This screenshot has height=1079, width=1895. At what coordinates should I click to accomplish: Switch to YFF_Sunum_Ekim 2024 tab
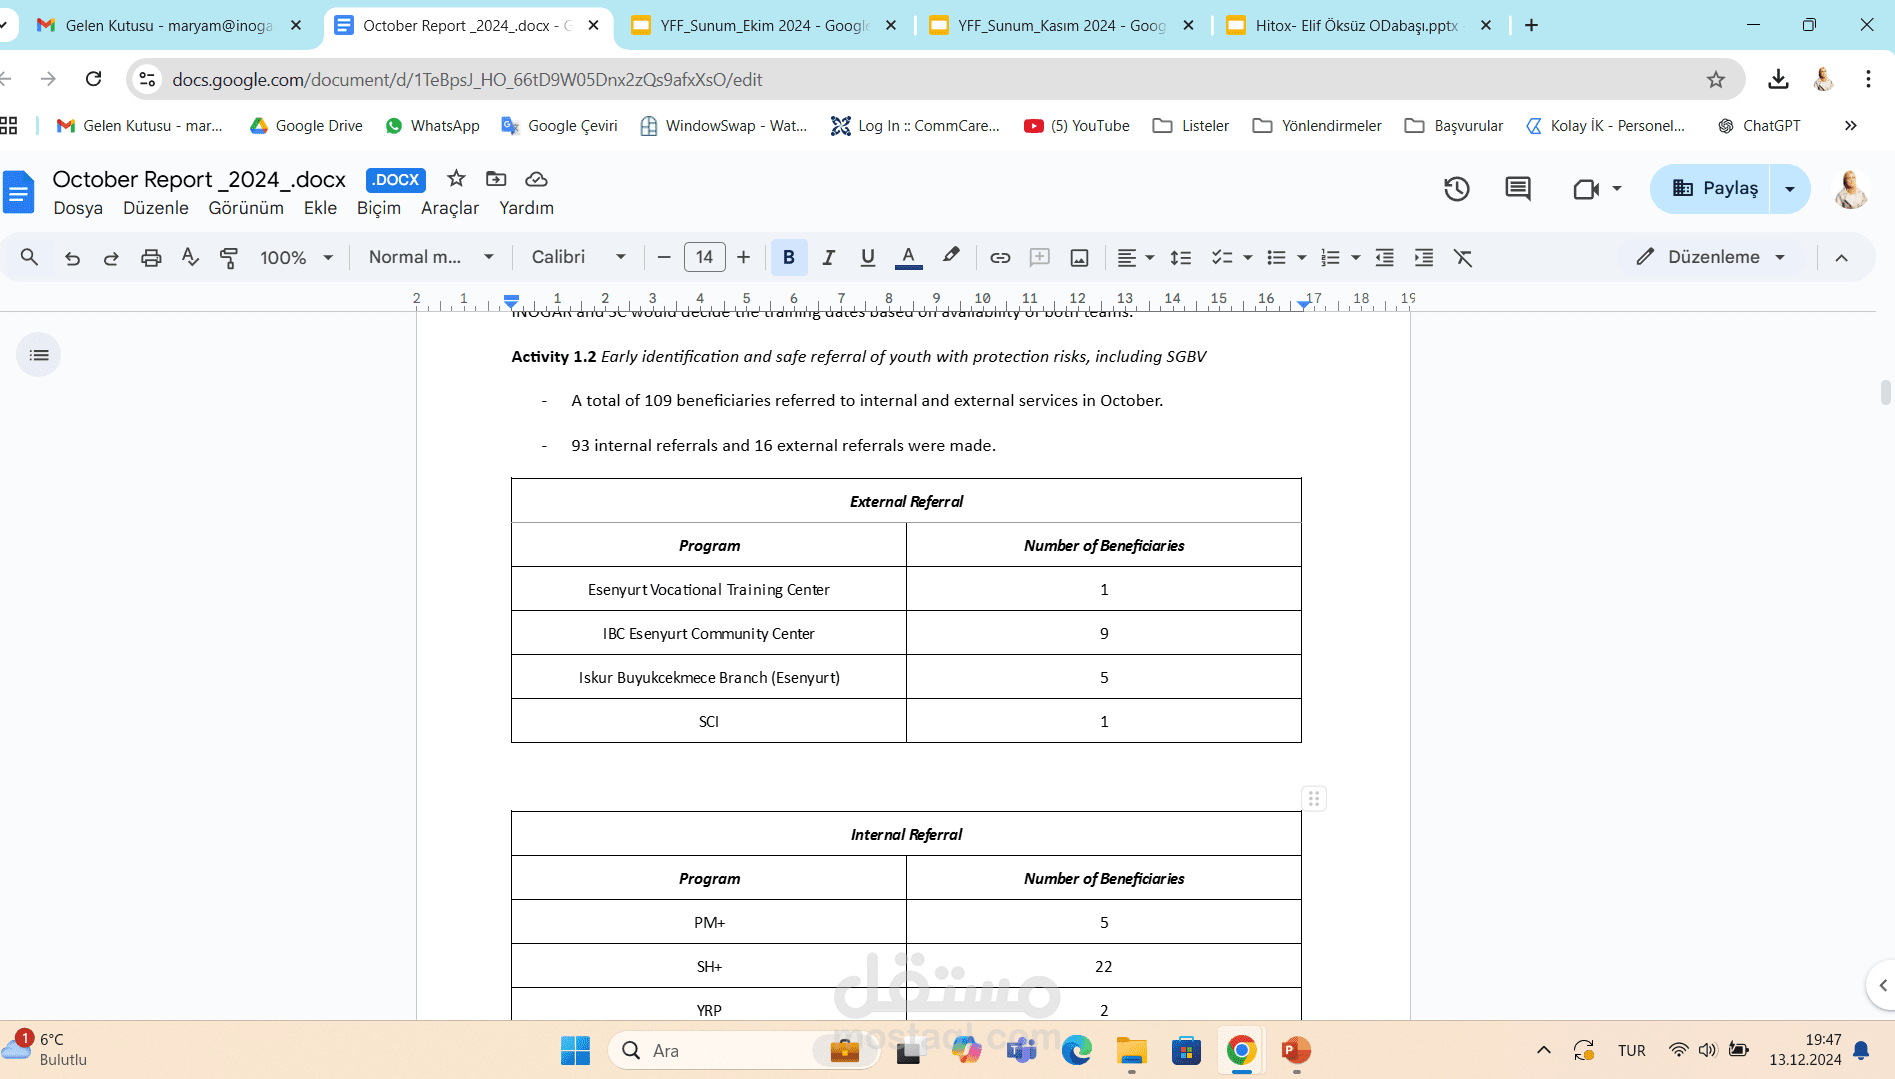765,25
